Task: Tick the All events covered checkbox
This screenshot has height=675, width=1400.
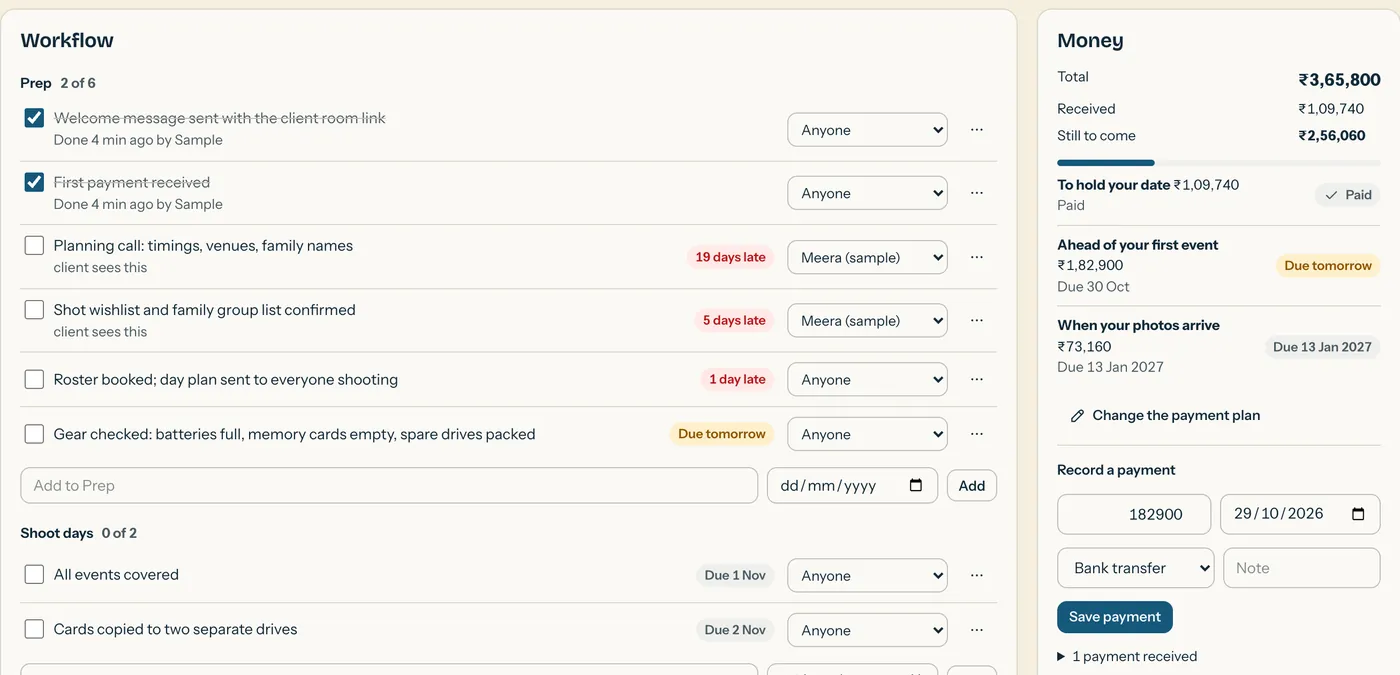Action: pos(34,574)
